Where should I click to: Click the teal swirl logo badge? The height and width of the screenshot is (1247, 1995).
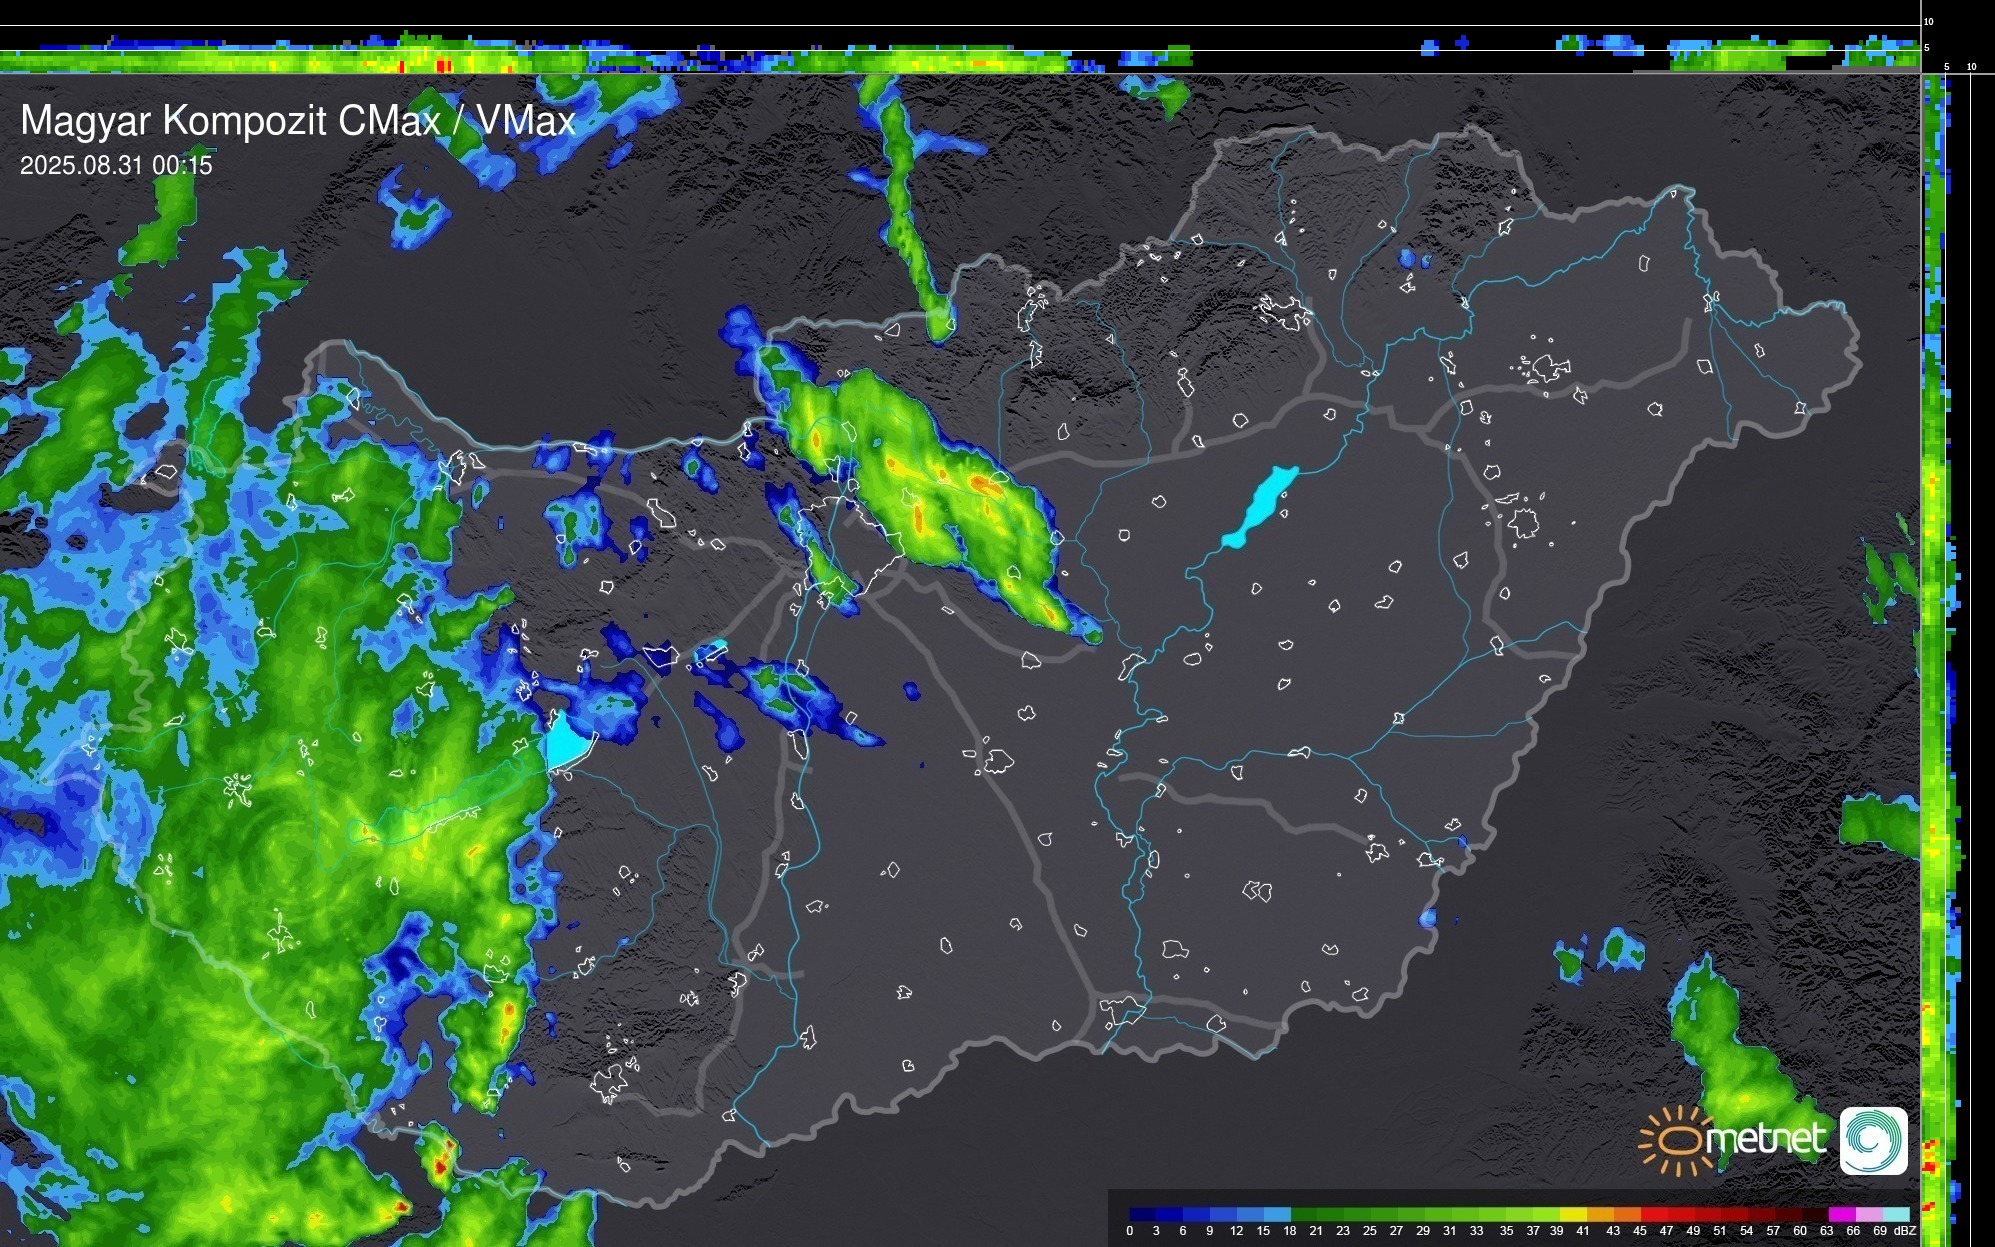(1873, 1140)
